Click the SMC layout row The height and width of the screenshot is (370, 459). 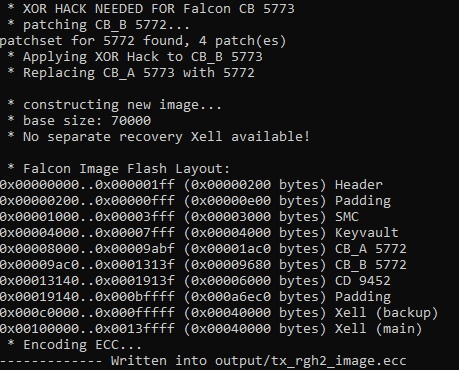[x=179, y=217]
